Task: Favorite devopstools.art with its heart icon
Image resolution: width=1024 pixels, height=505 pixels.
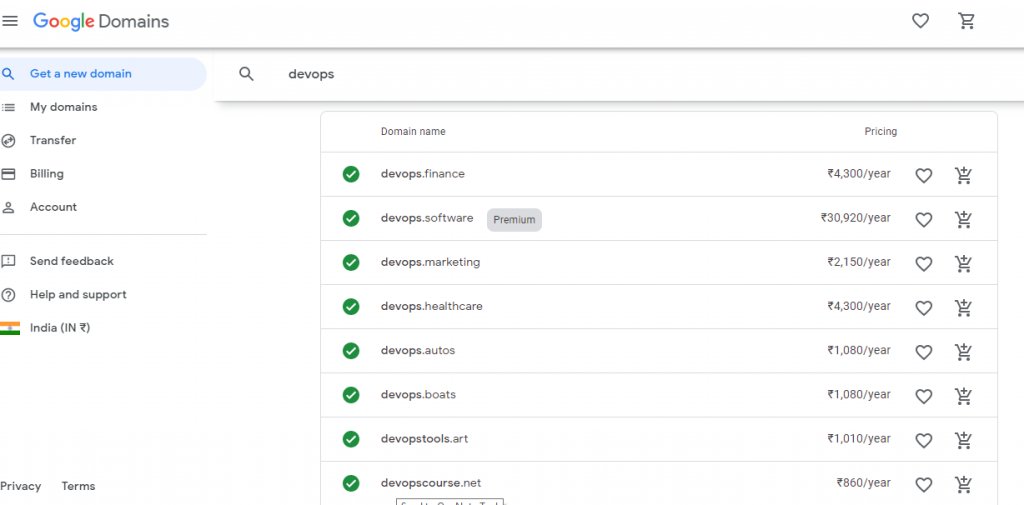Action: [x=923, y=440]
